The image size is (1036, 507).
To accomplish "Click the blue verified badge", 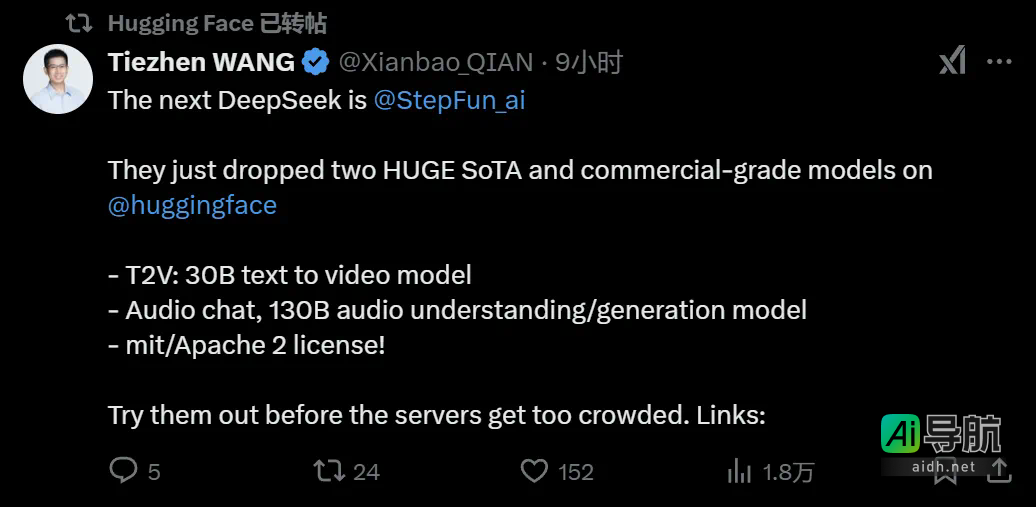I will pyautogui.click(x=316, y=62).
